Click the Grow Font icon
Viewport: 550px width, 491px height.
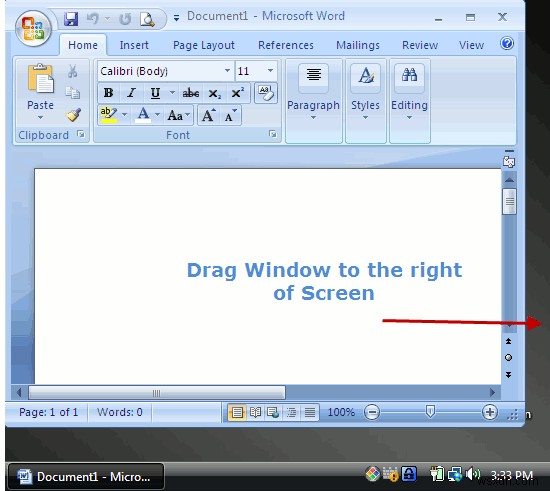click(209, 115)
